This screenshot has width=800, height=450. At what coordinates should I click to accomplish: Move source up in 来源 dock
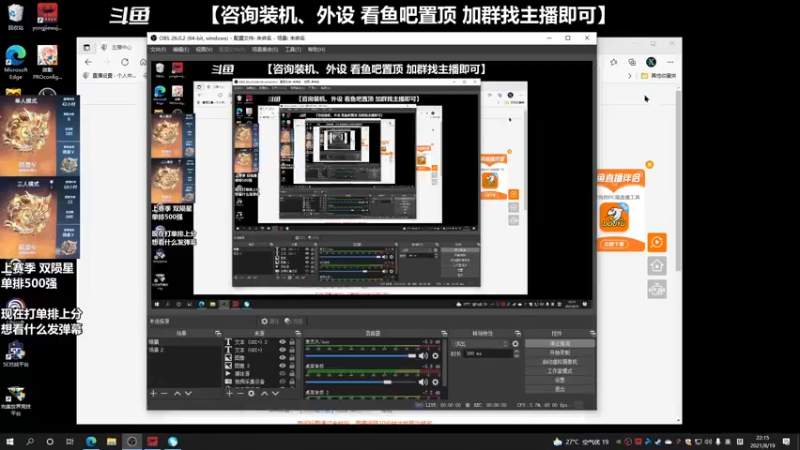pos(264,393)
